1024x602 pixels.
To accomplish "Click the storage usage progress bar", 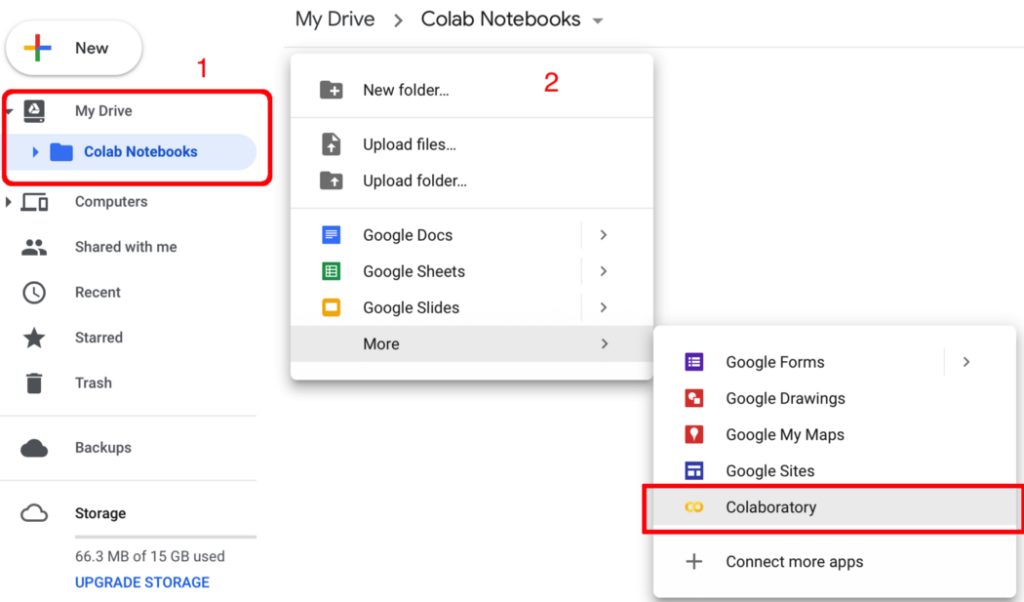I will (165, 537).
